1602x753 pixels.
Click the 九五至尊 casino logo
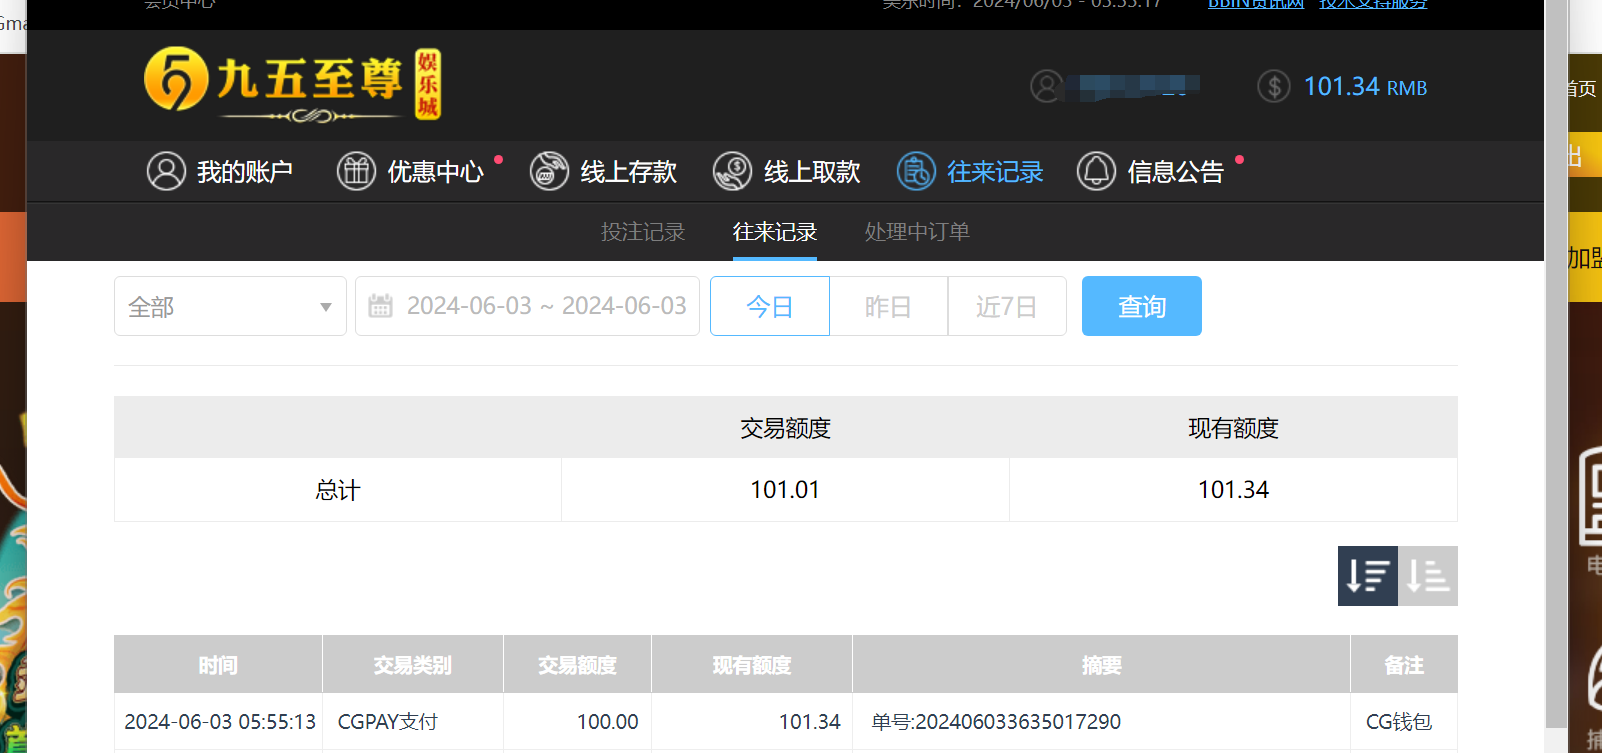pyautogui.click(x=292, y=84)
